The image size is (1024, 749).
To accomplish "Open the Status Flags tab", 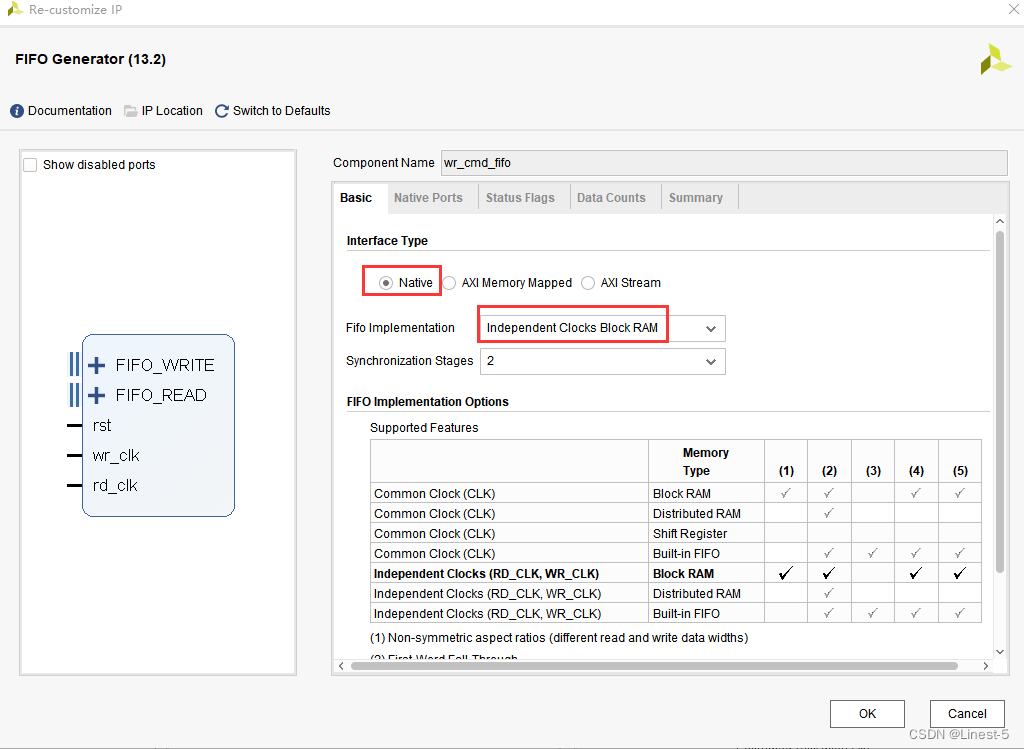I will 520,198.
